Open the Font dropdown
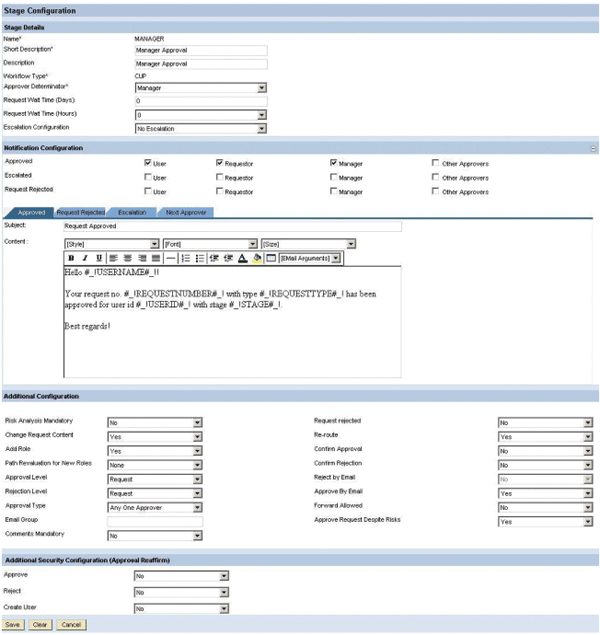 (210, 244)
